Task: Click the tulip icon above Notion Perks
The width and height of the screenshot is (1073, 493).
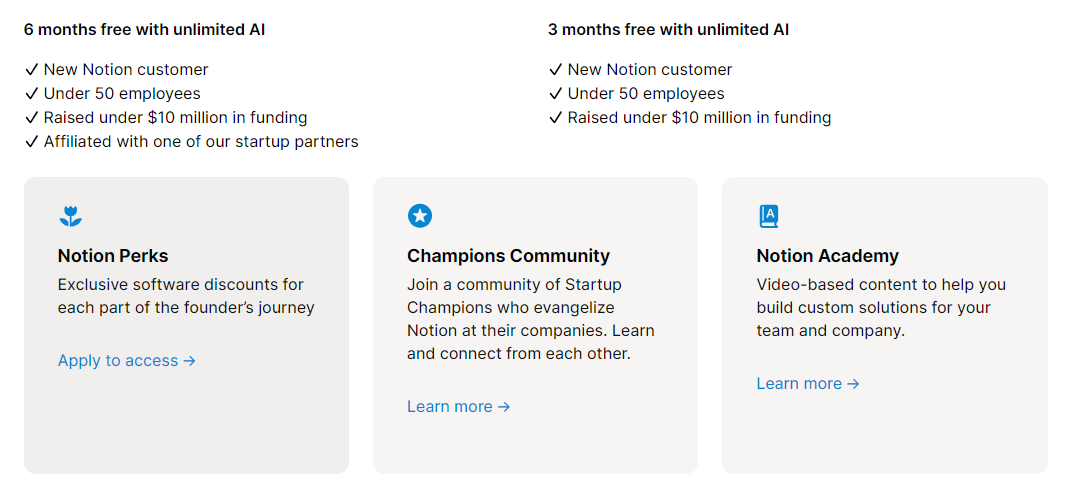Action: (70, 216)
